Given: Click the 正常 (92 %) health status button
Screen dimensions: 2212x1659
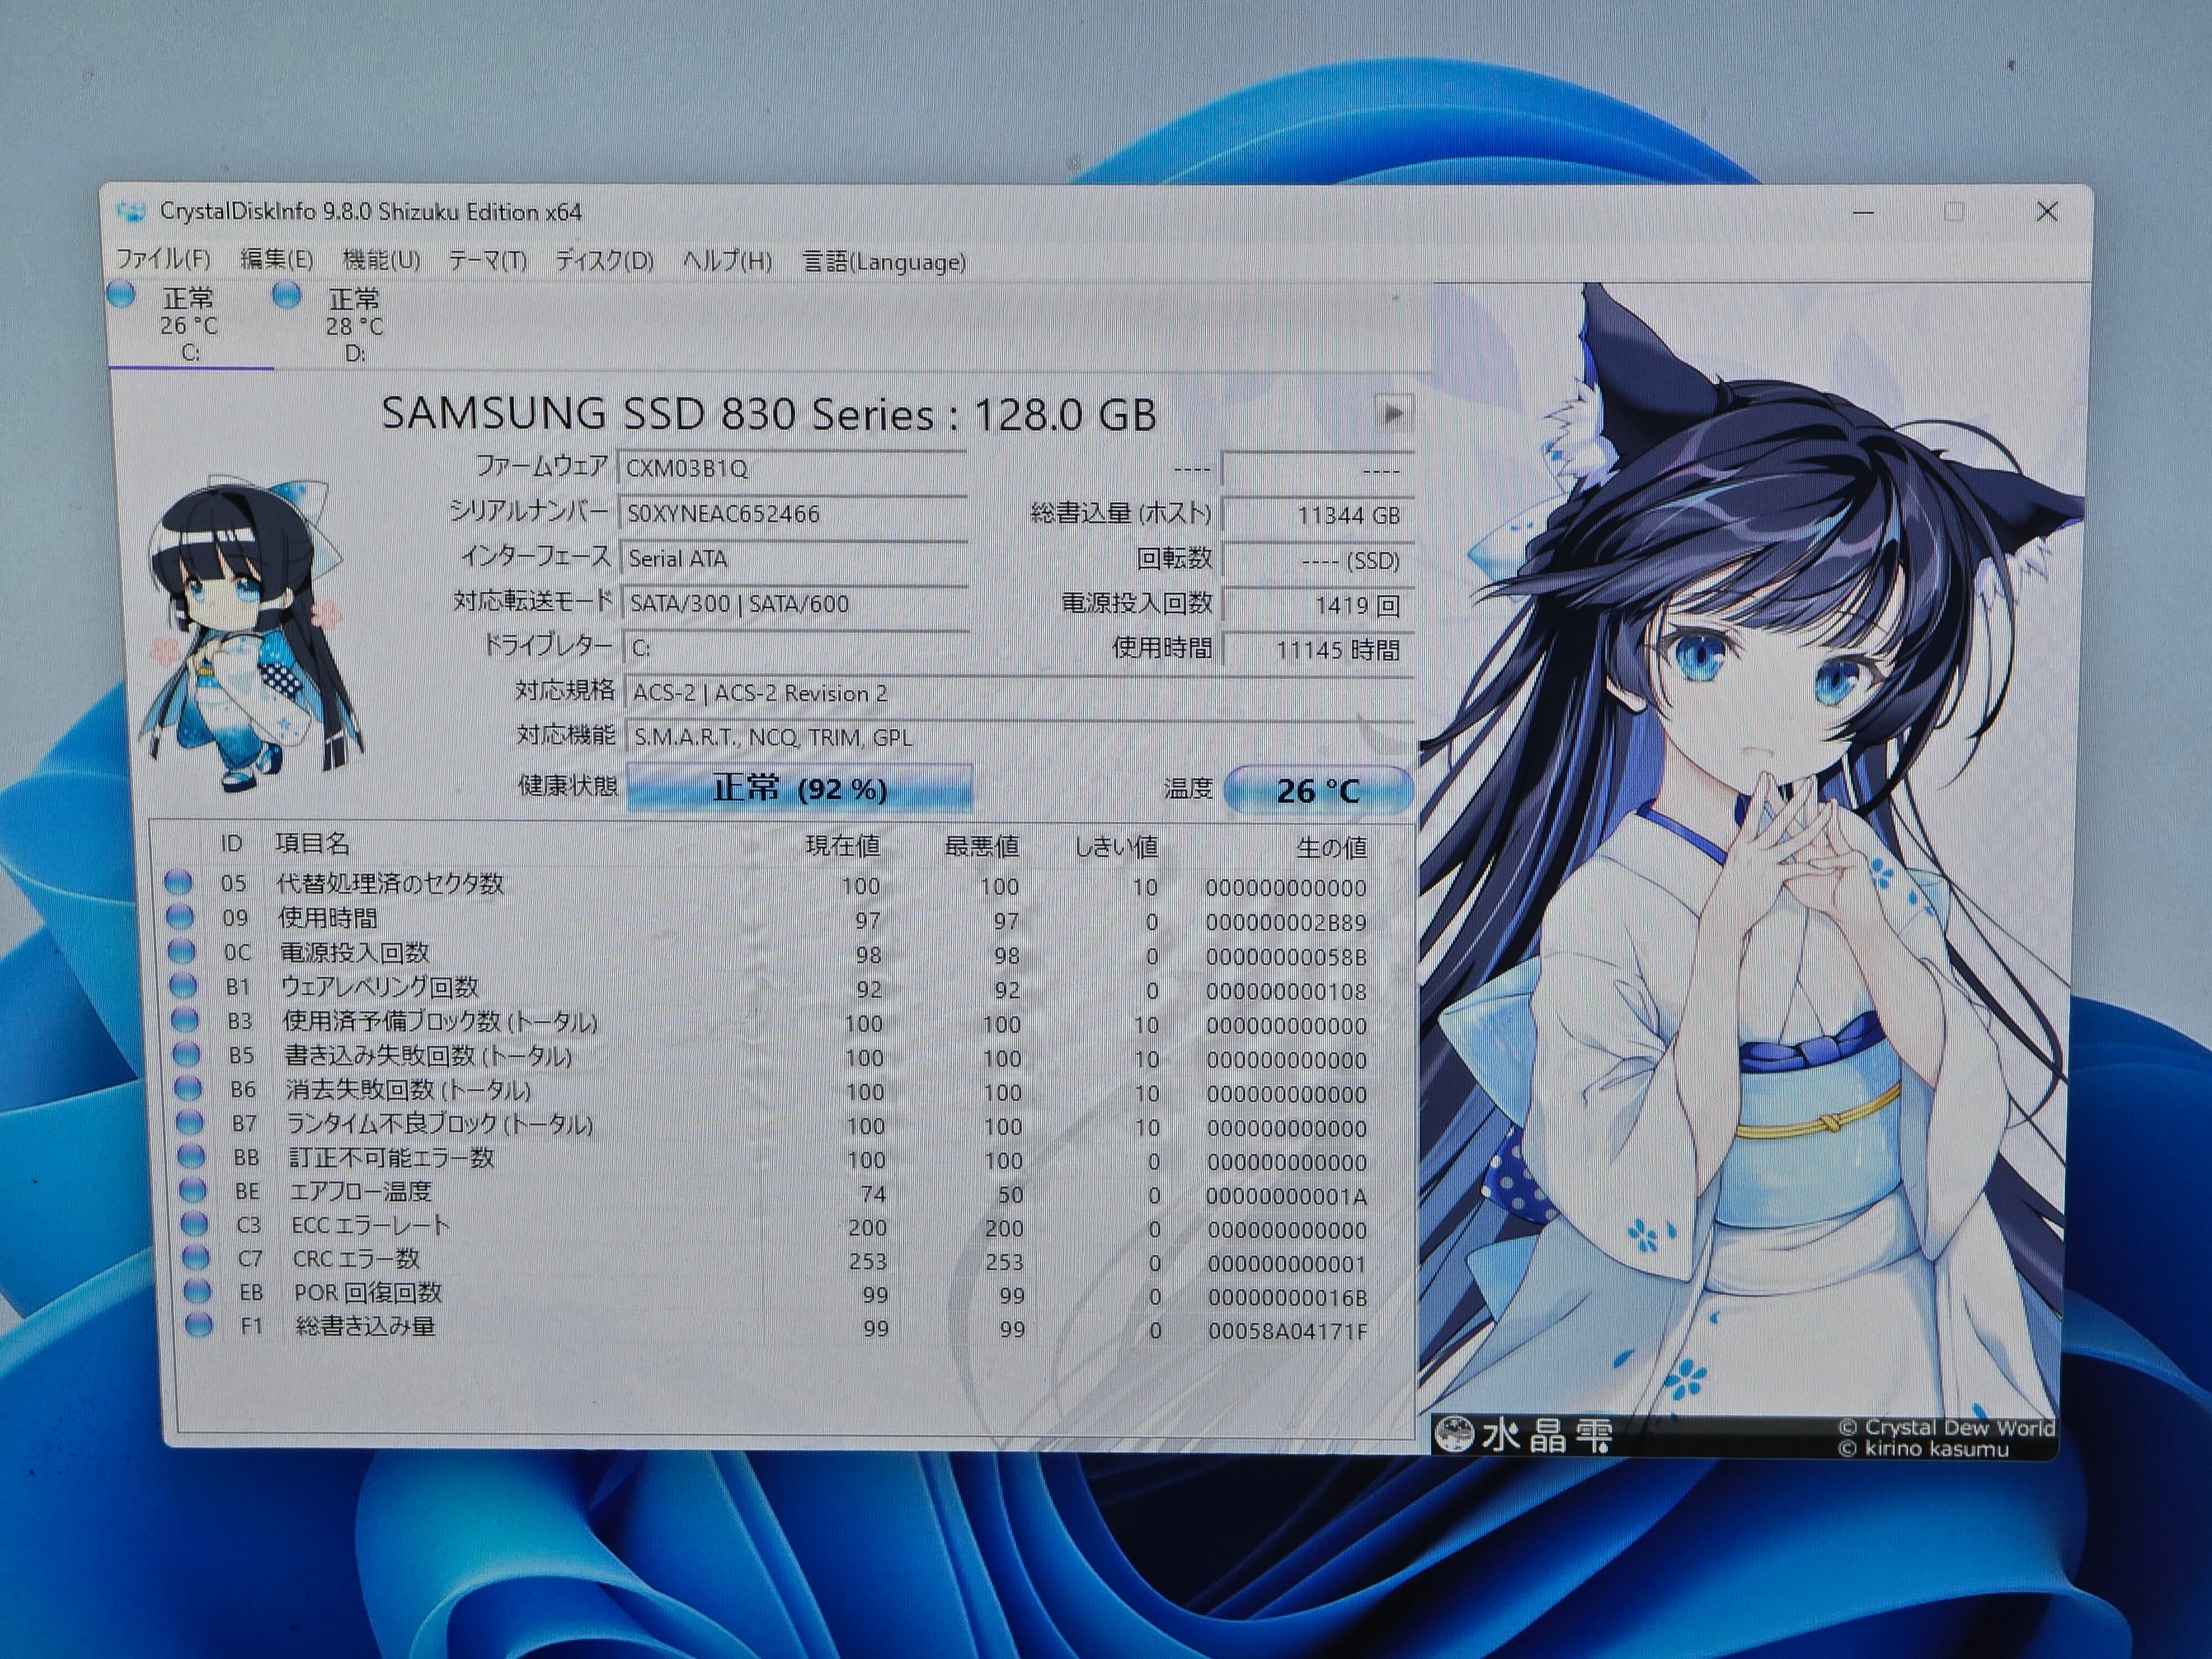Looking at the screenshot, I should tap(799, 789).
